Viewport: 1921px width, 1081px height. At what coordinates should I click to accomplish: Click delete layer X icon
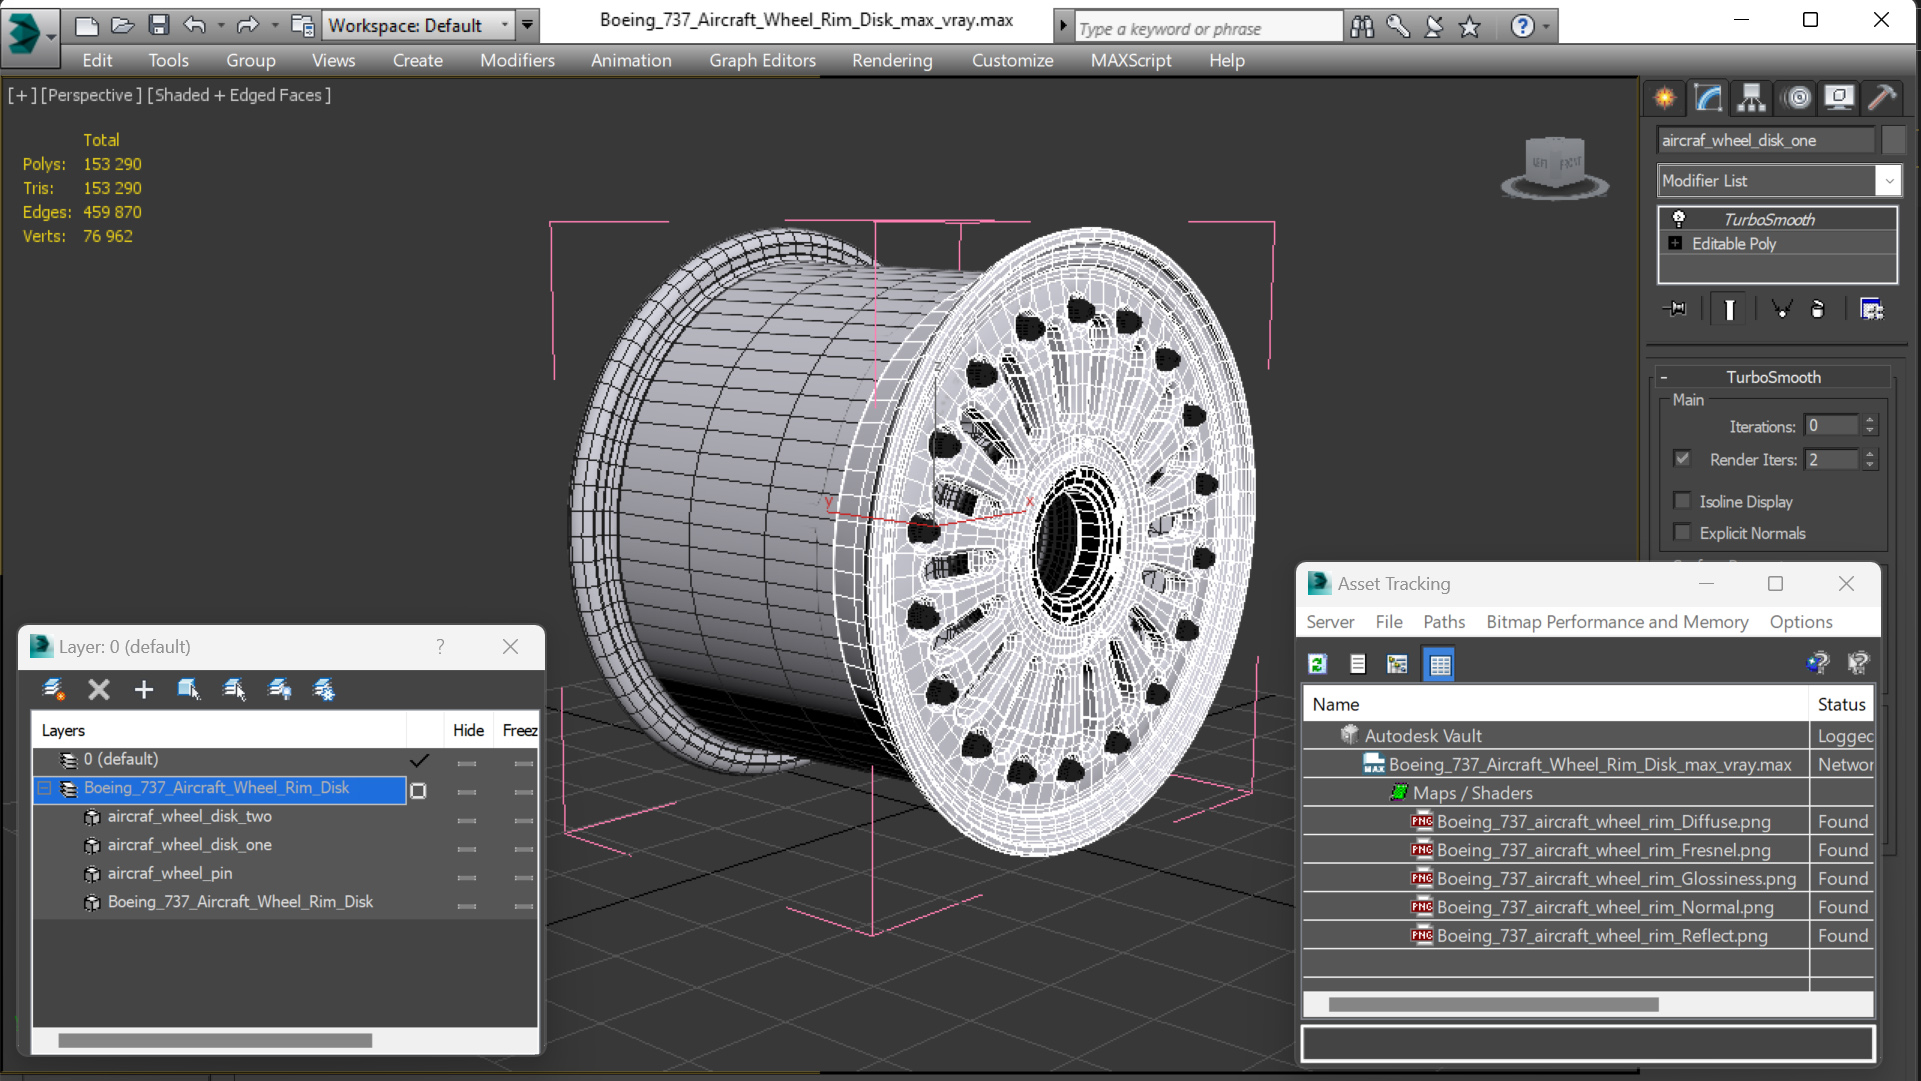(98, 689)
